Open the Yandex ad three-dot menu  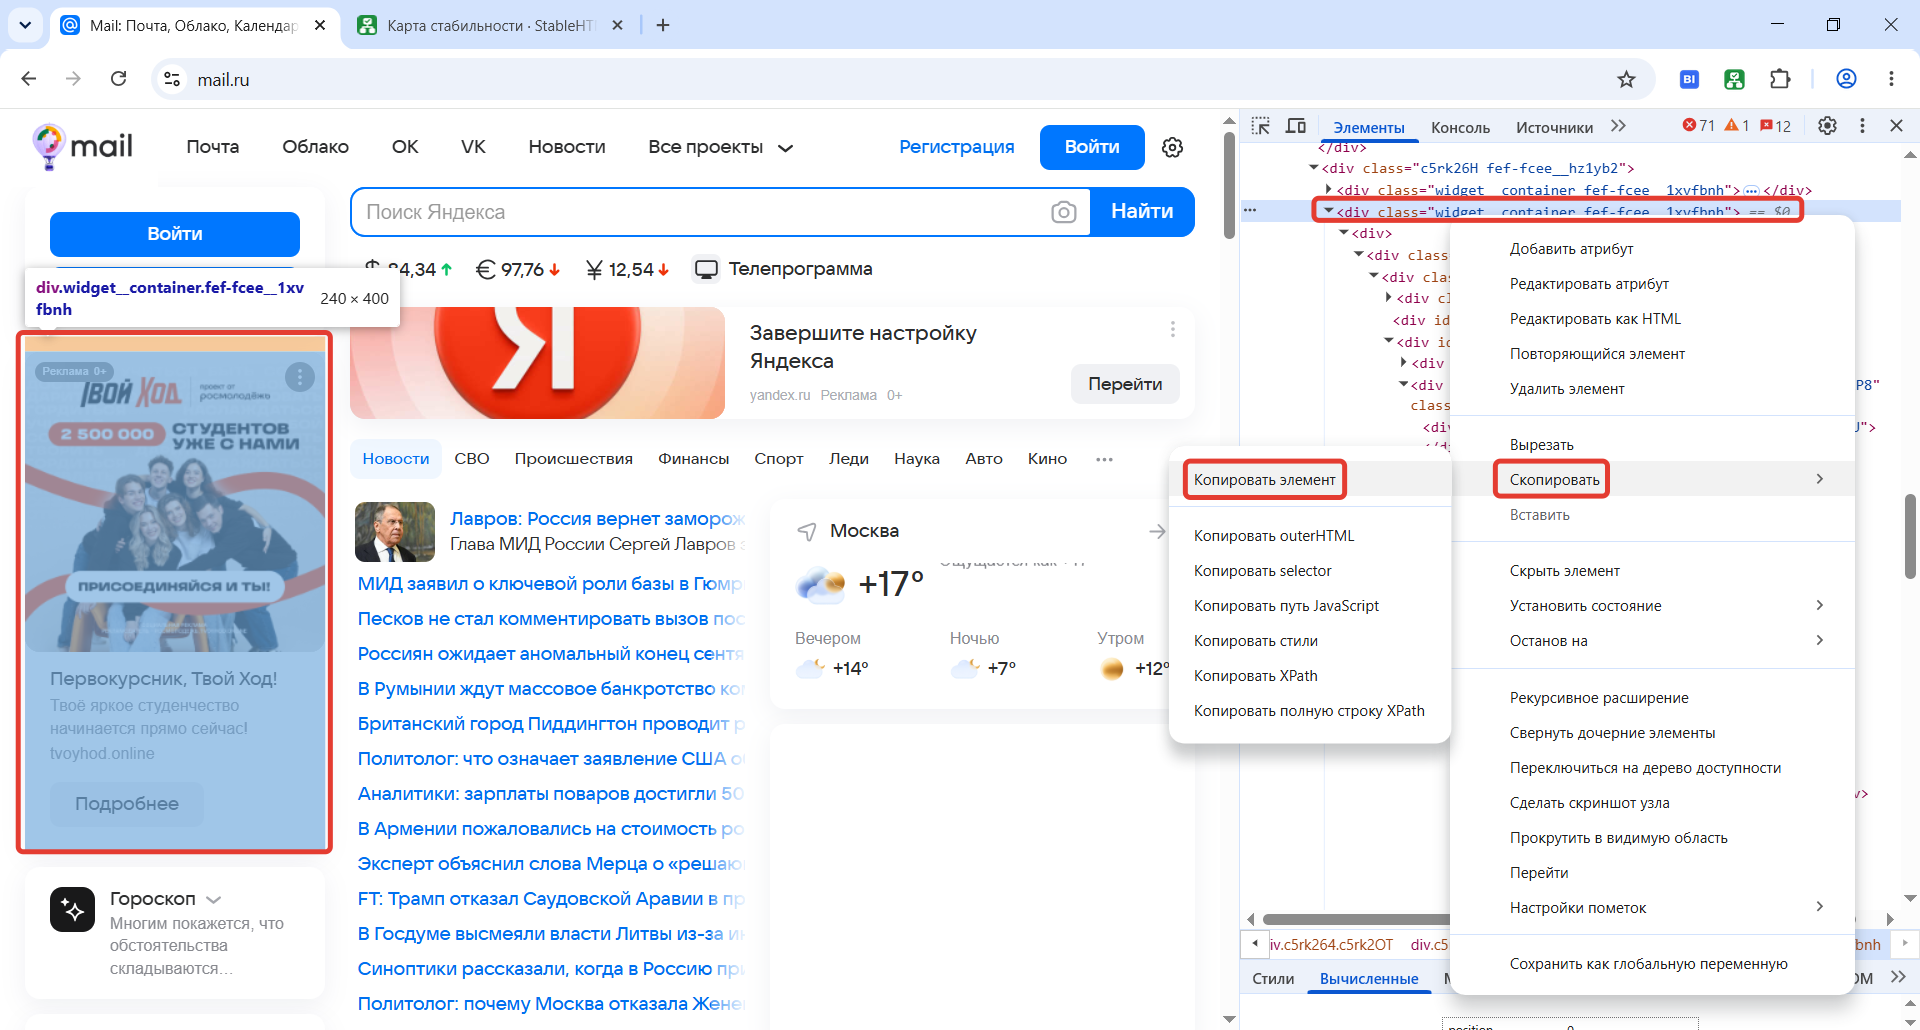click(x=1173, y=329)
